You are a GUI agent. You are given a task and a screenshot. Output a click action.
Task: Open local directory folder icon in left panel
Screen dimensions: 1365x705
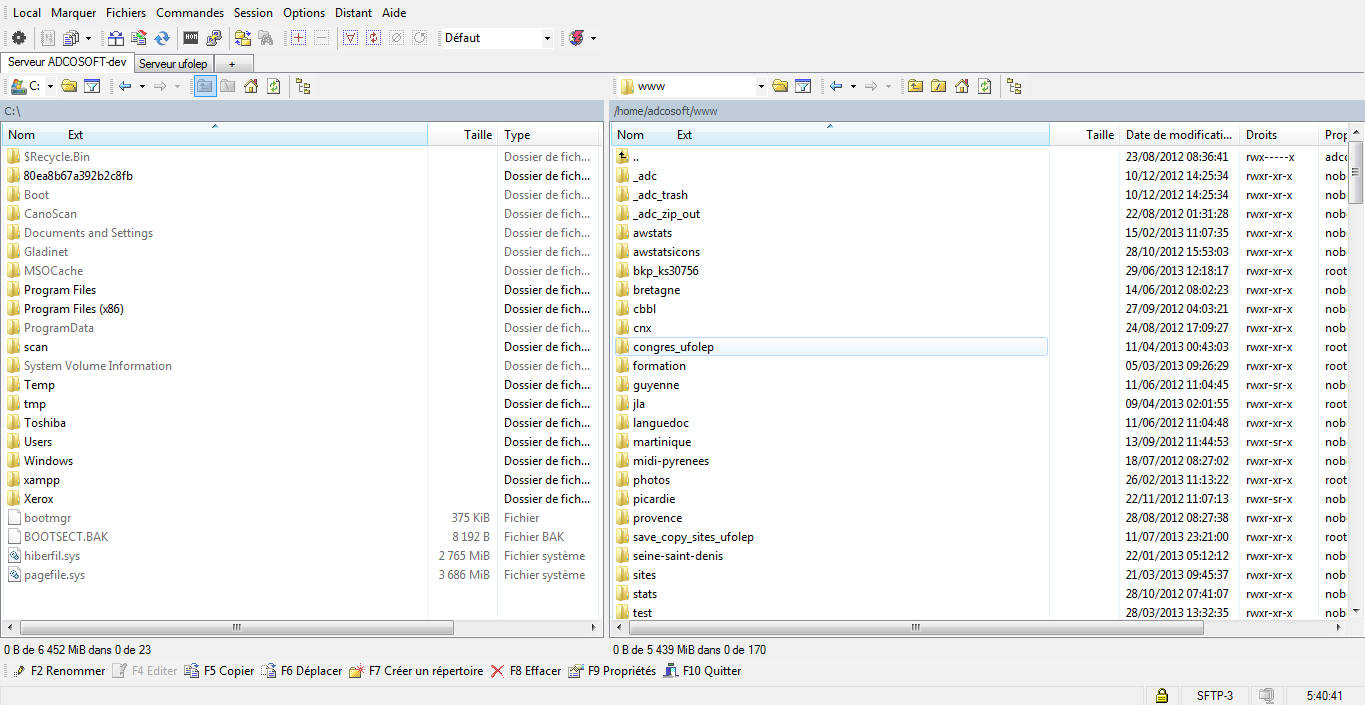pos(69,86)
